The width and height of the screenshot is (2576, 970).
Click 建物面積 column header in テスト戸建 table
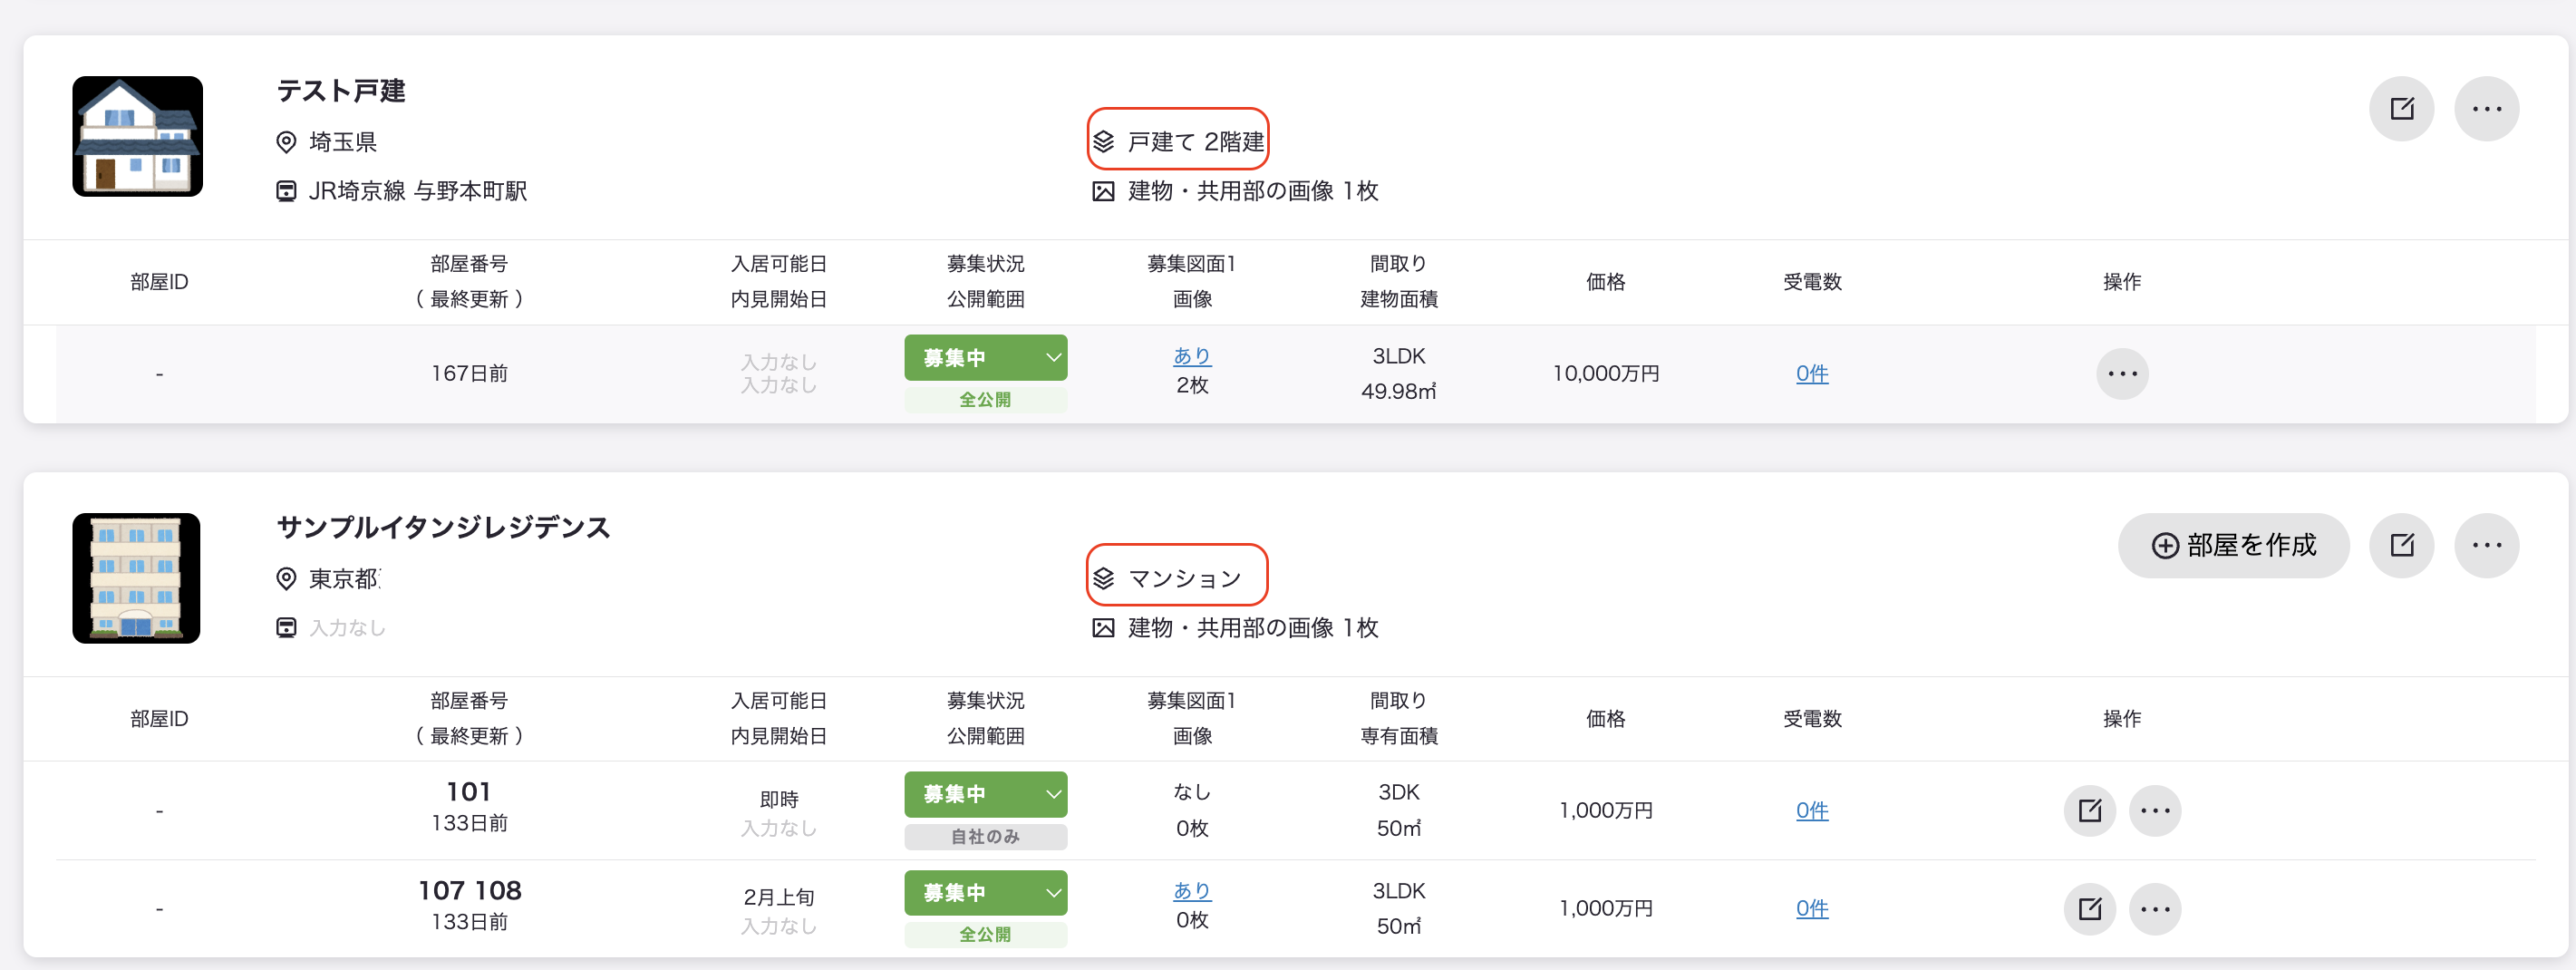click(x=1398, y=299)
